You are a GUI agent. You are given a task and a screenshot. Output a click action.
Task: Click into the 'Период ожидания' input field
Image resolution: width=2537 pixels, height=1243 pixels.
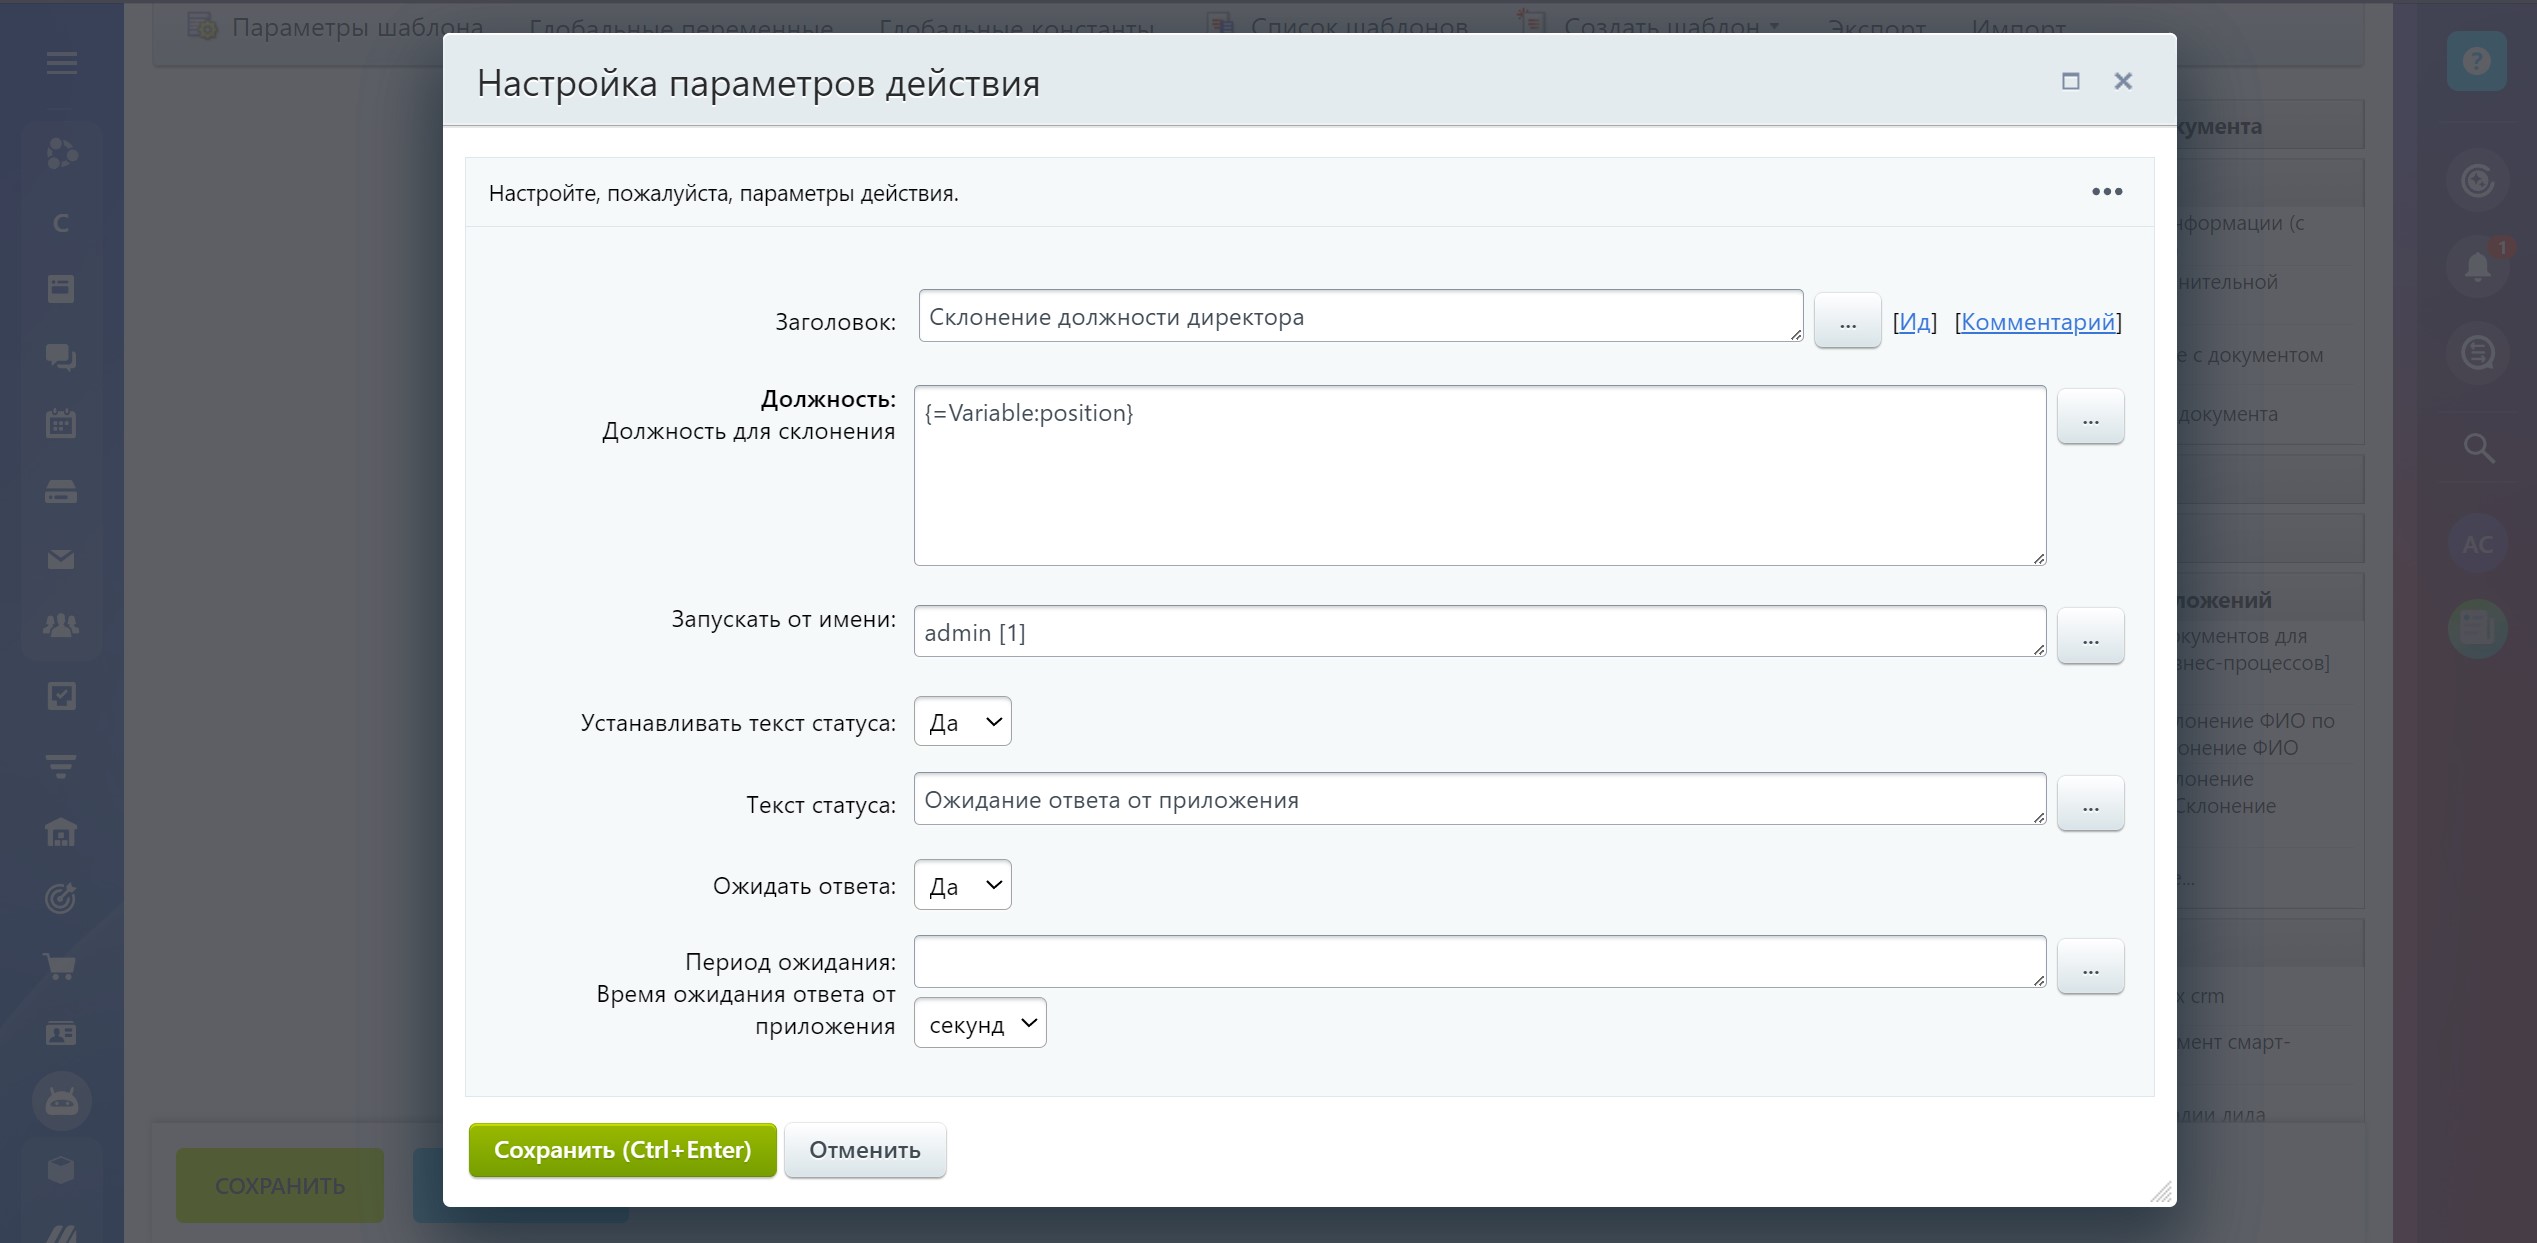coord(1479,962)
